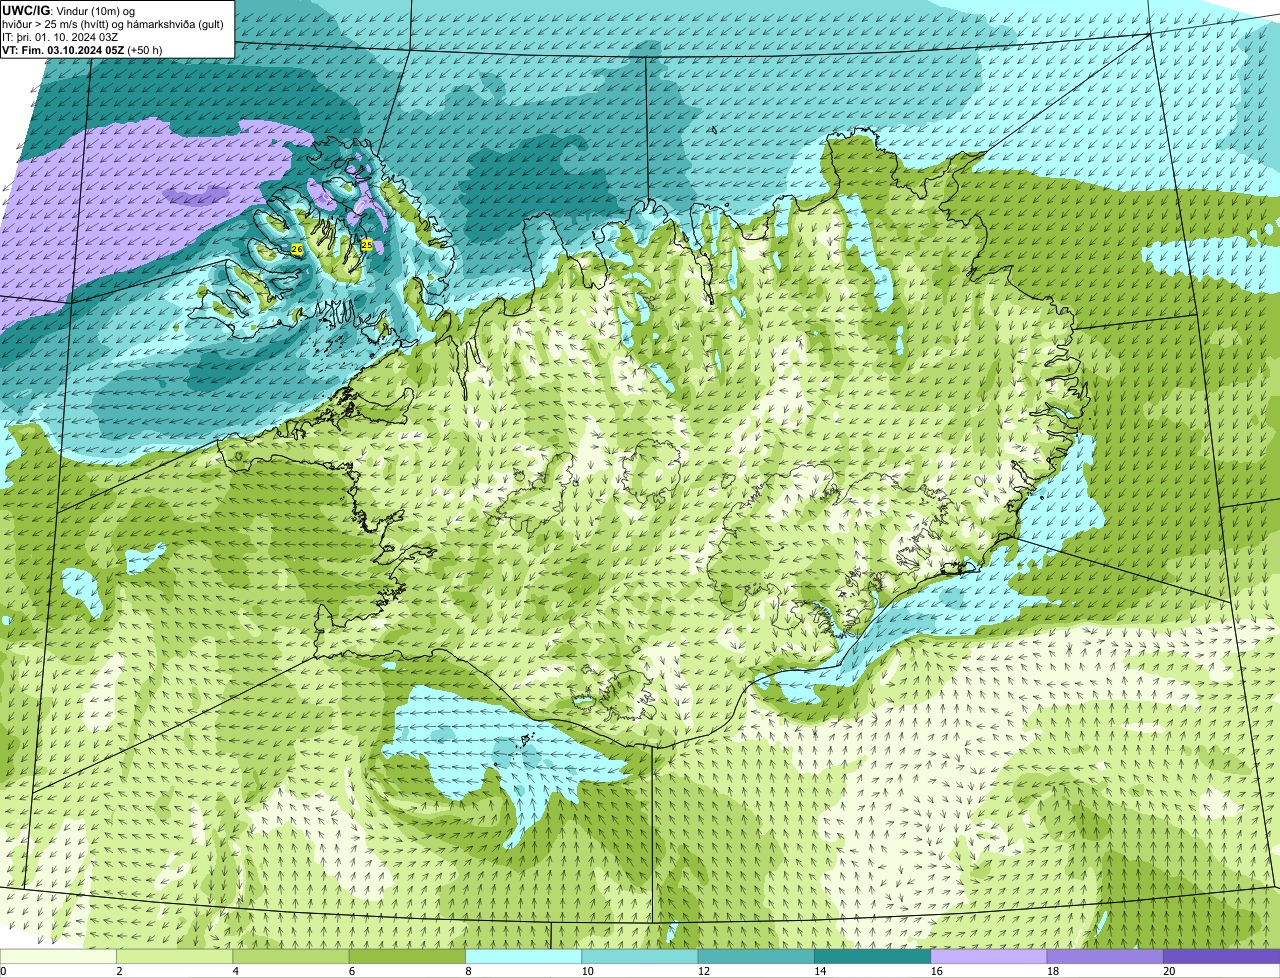Pick the 4–6 m/s green color swatch

(291, 956)
